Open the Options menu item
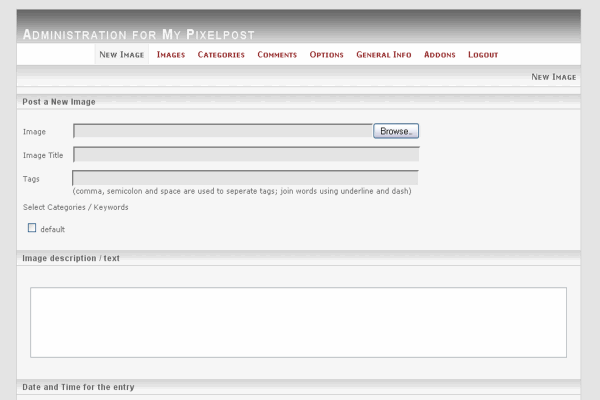 click(x=326, y=55)
